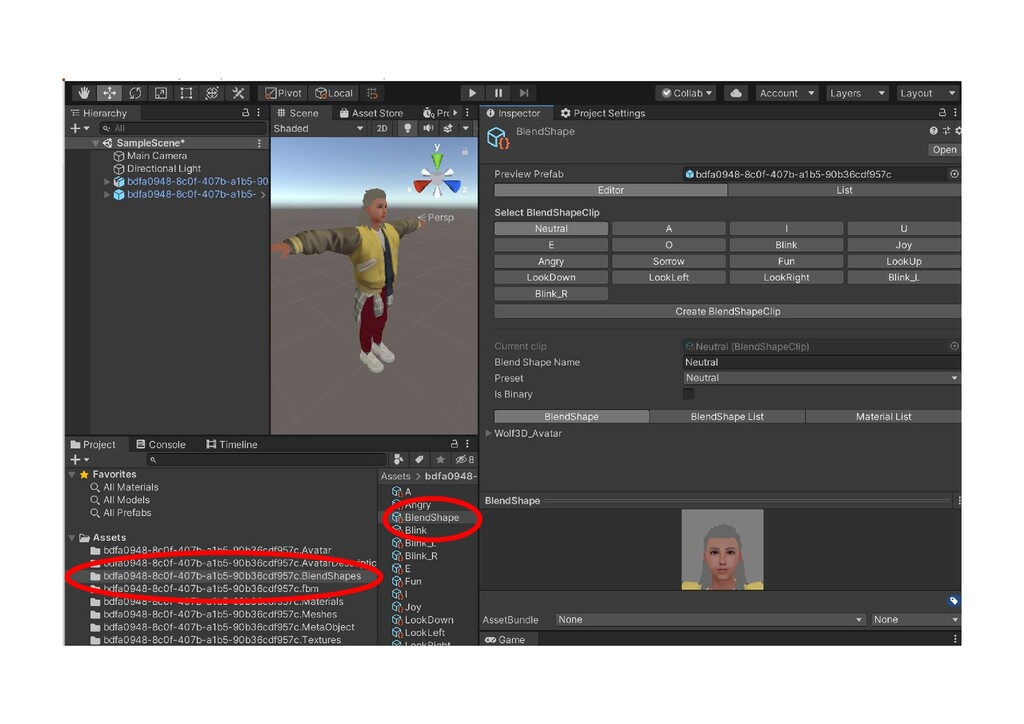Image resolution: width=1024 pixels, height=724 pixels.
Task: Search by type in Project
Action: click(x=398, y=460)
